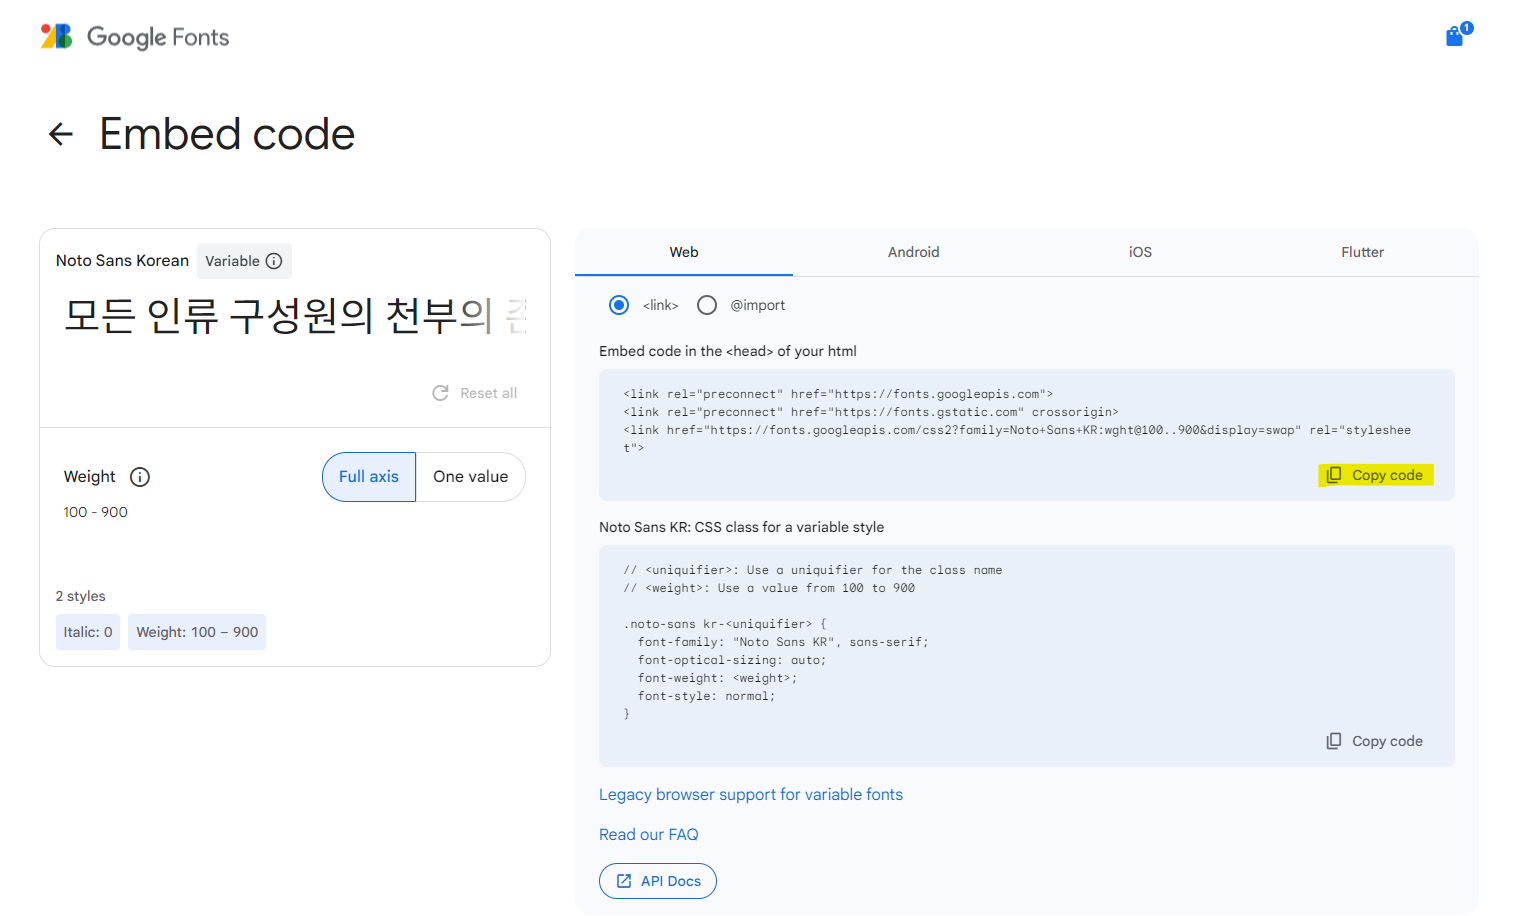
Task: Click the Noto Sans Korean font name
Action: coord(122,261)
